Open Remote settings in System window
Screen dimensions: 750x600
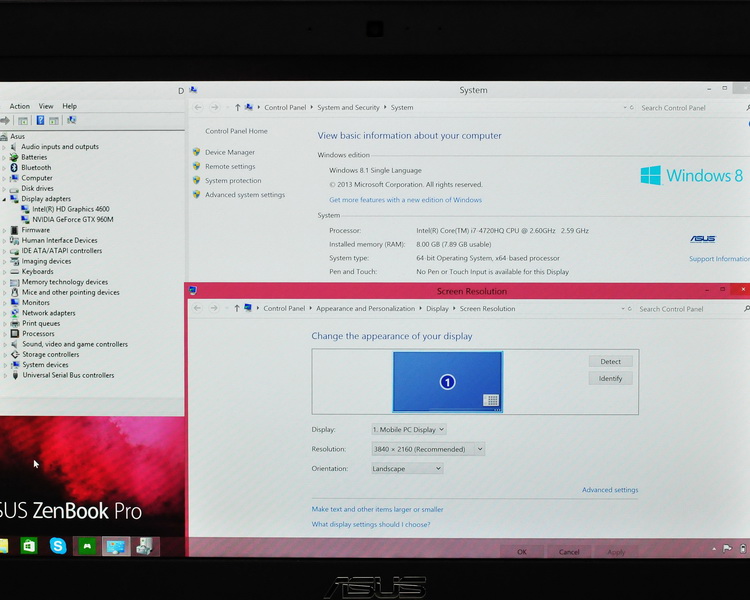[x=230, y=167]
